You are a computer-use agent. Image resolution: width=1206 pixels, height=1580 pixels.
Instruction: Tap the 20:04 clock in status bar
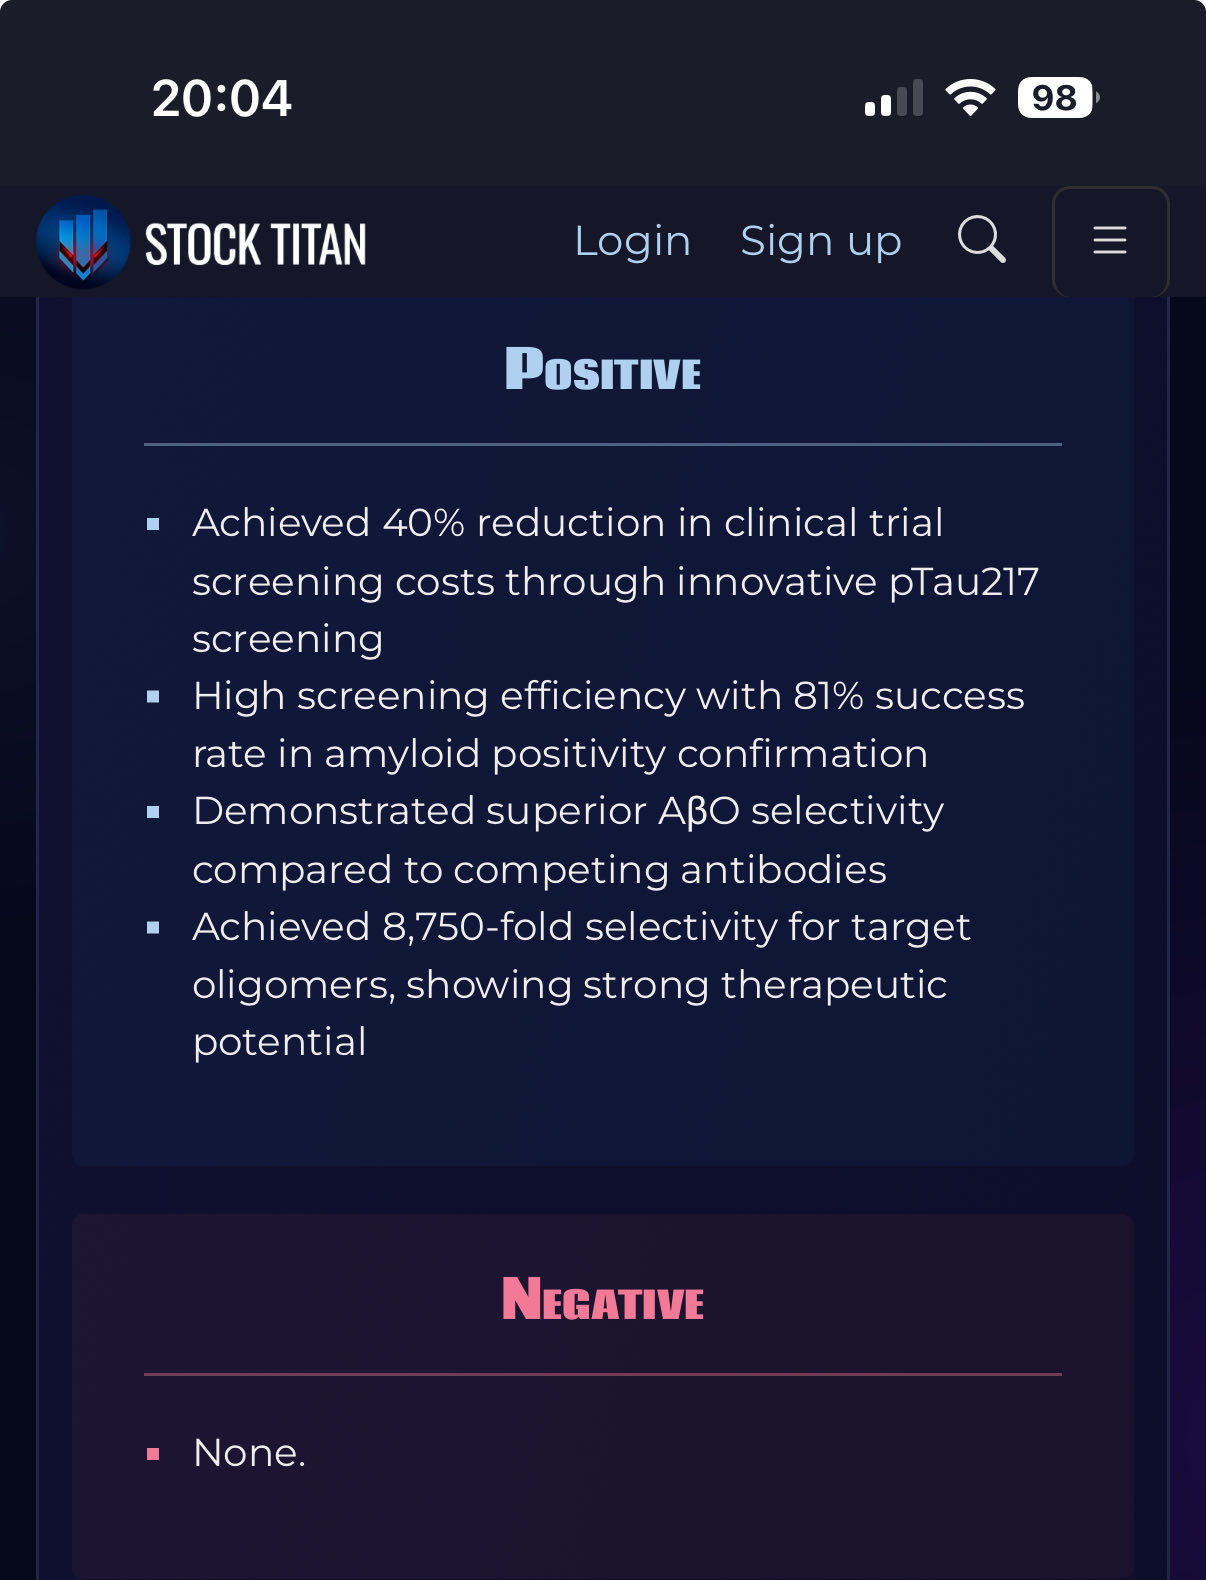coord(221,99)
